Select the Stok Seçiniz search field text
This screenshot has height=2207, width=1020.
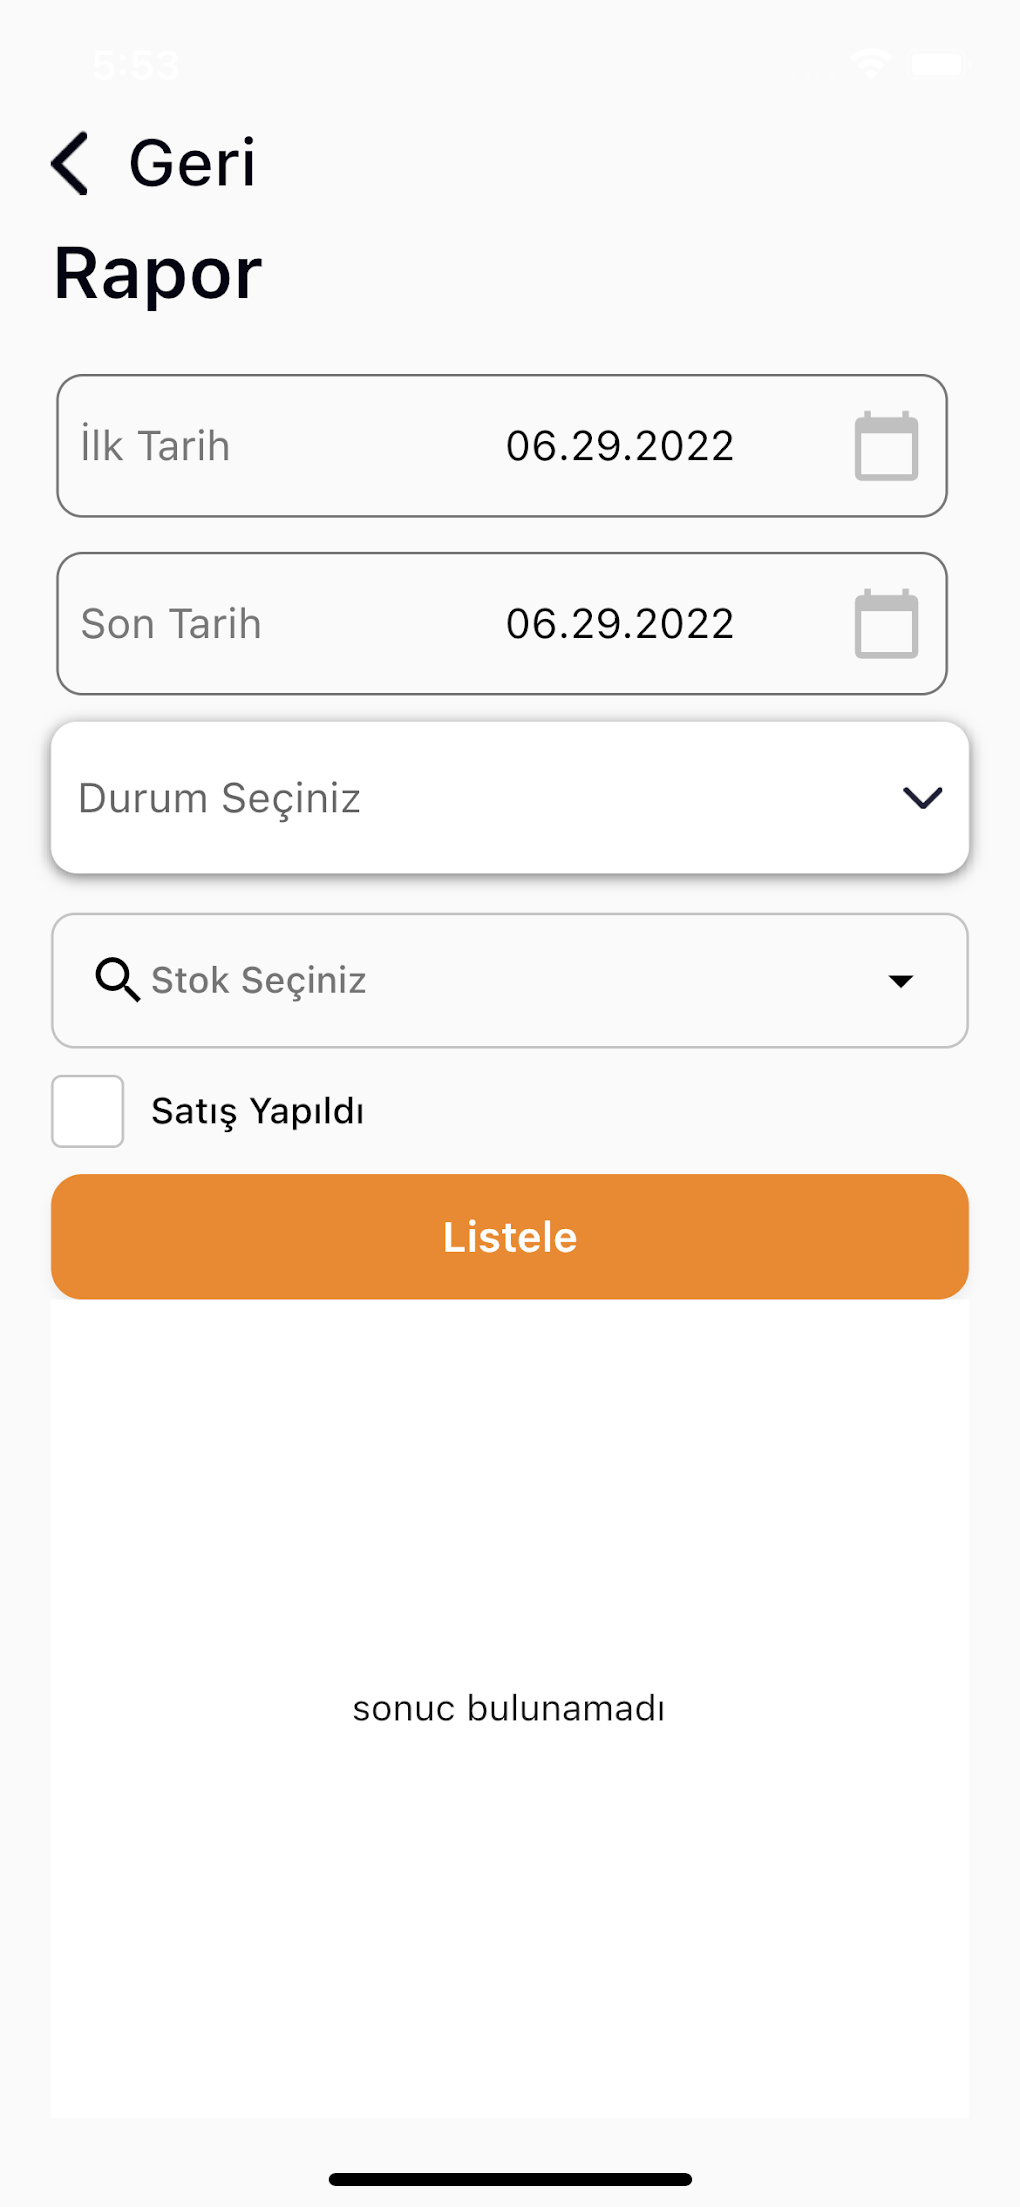(259, 980)
